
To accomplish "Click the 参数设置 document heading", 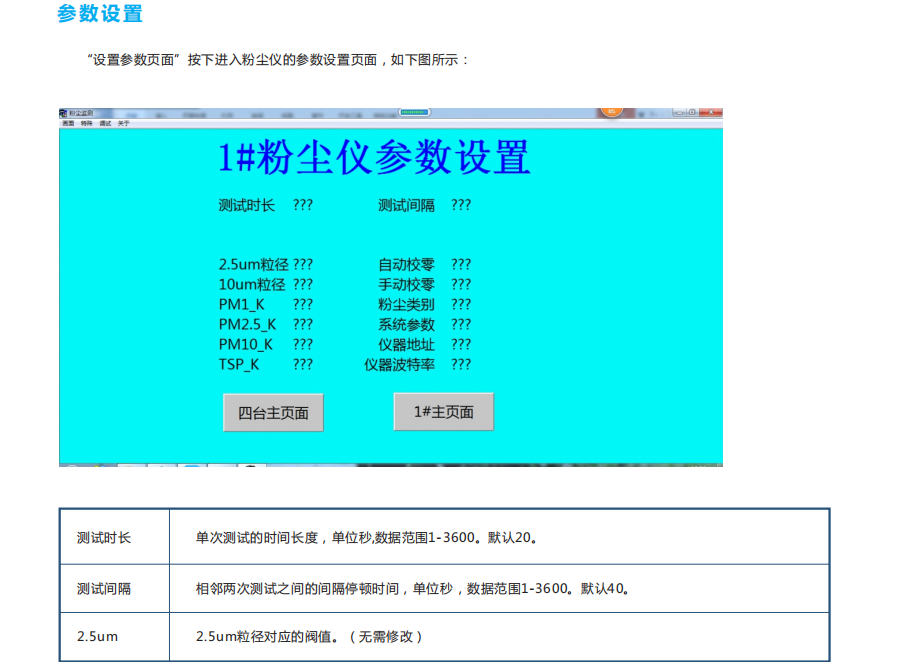I will [x=100, y=13].
